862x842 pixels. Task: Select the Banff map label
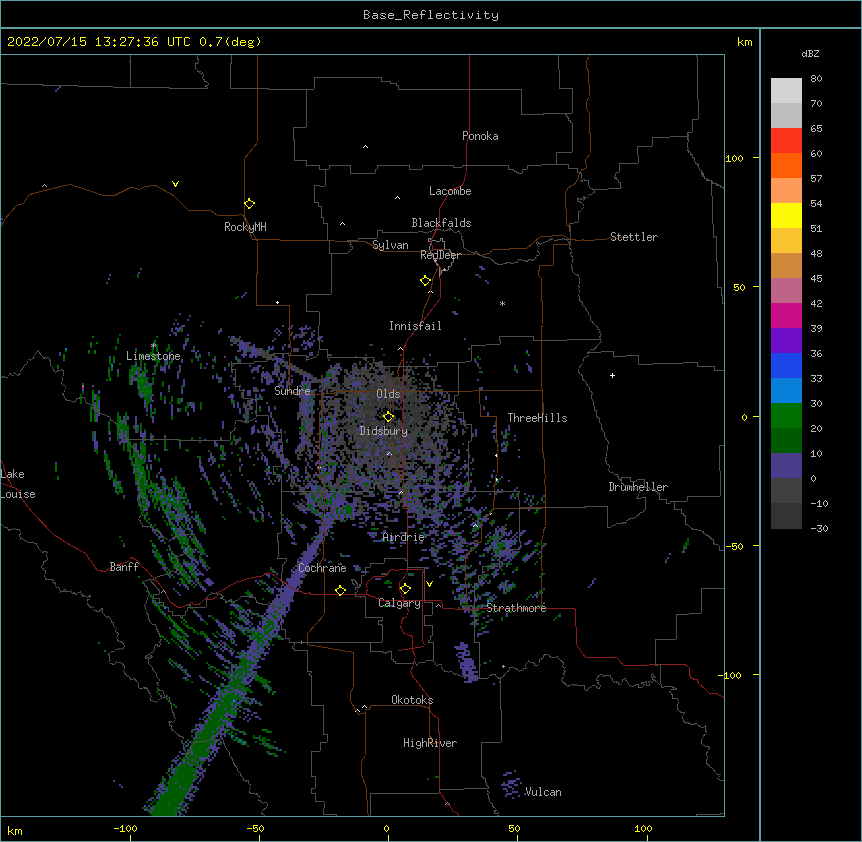coord(124,567)
